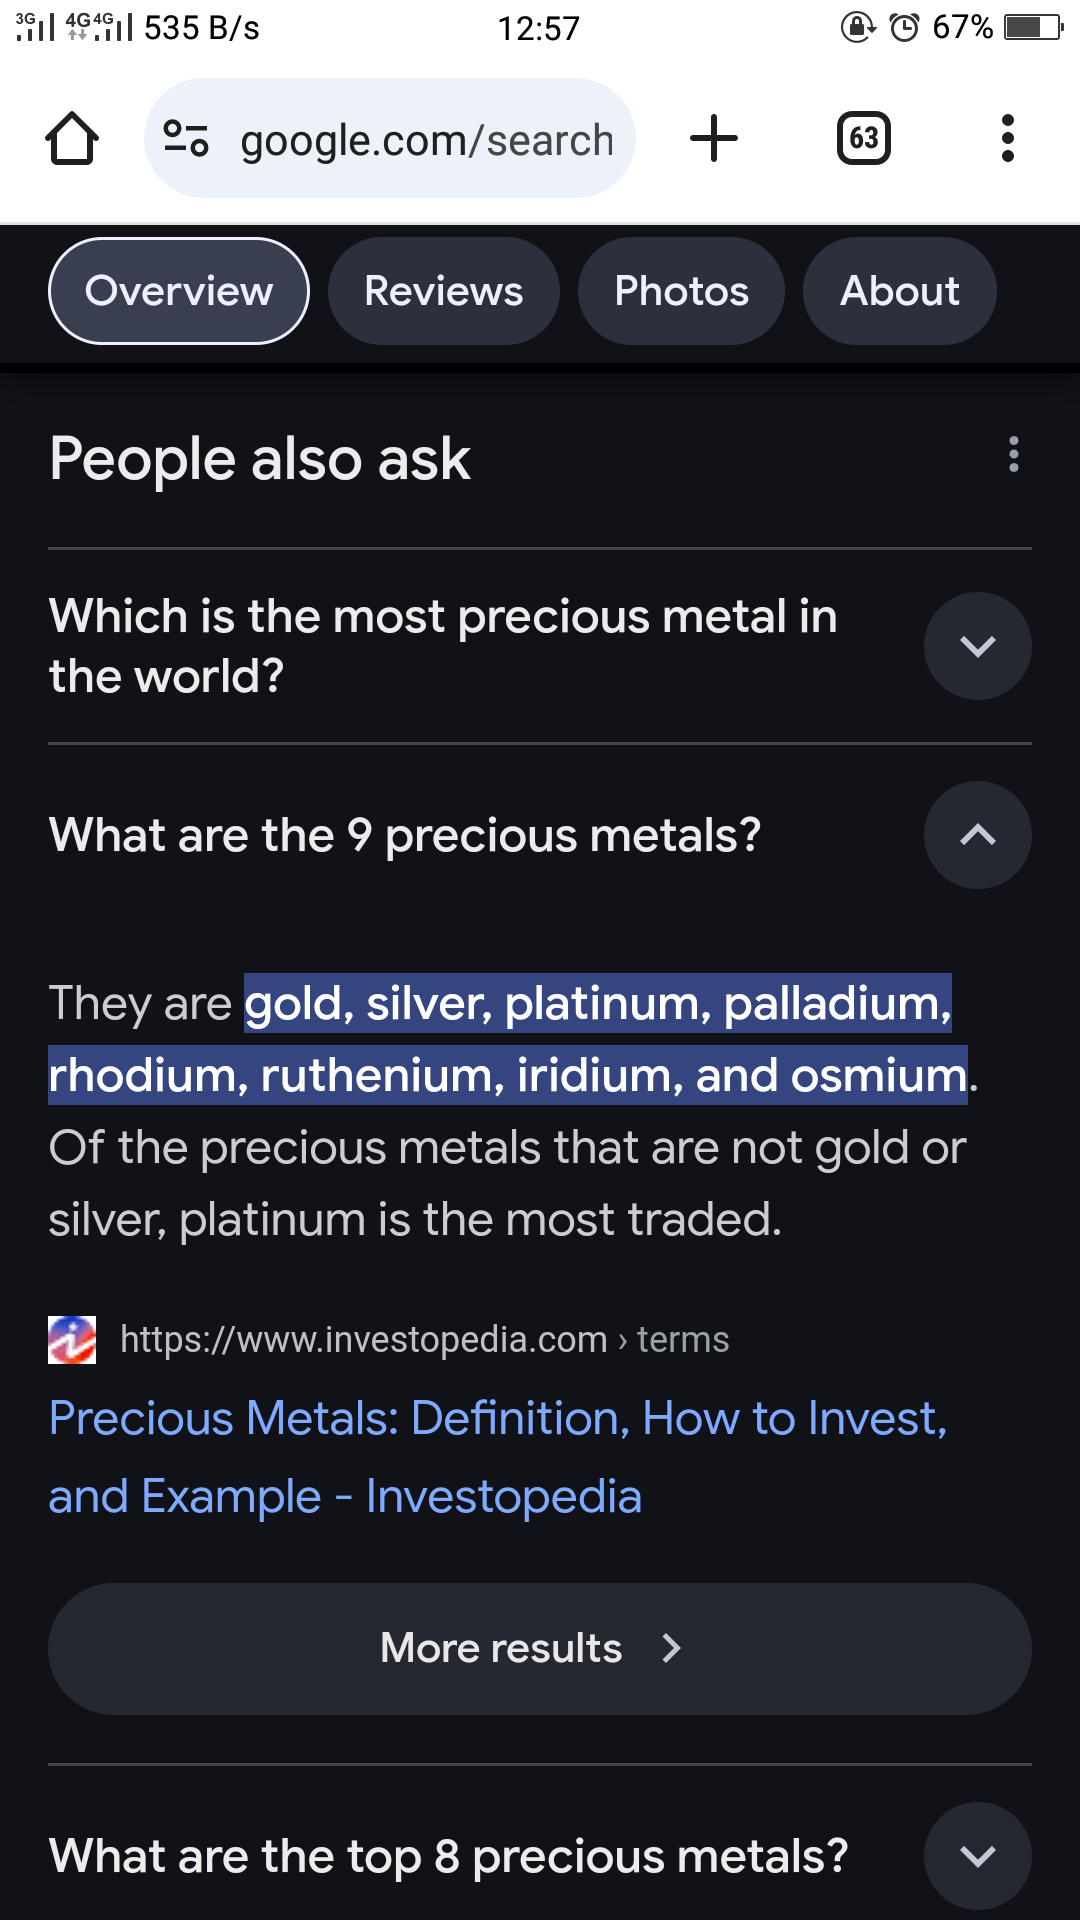Open site settings icon in address bar

tap(186, 139)
